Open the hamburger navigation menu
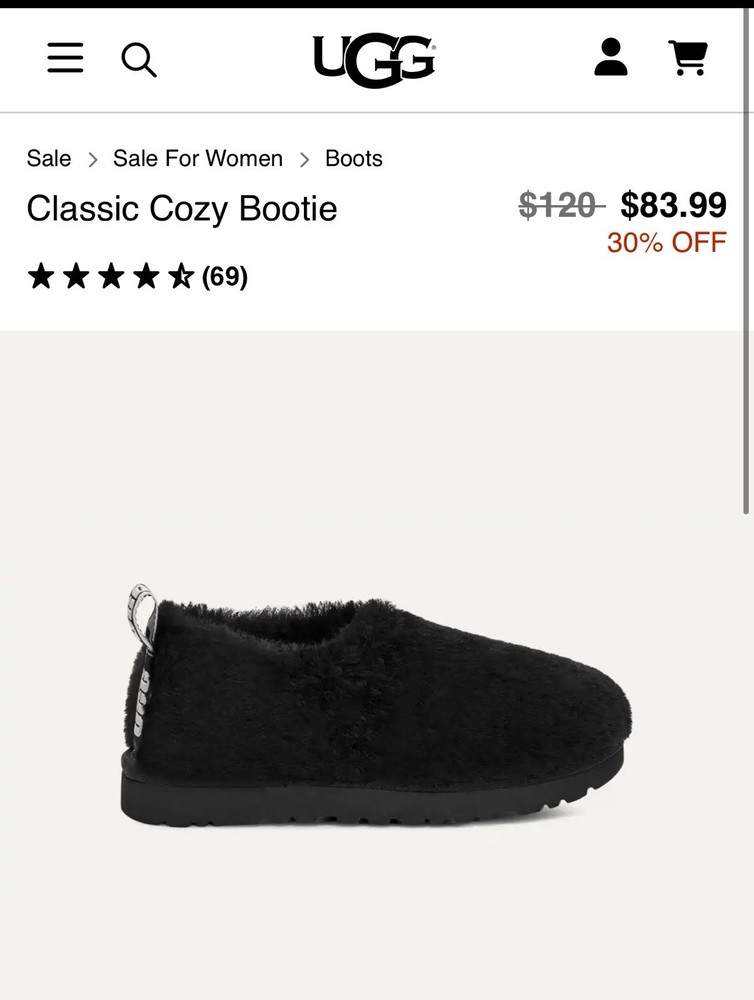The width and height of the screenshot is (754, 1000). tap(65, 59)
